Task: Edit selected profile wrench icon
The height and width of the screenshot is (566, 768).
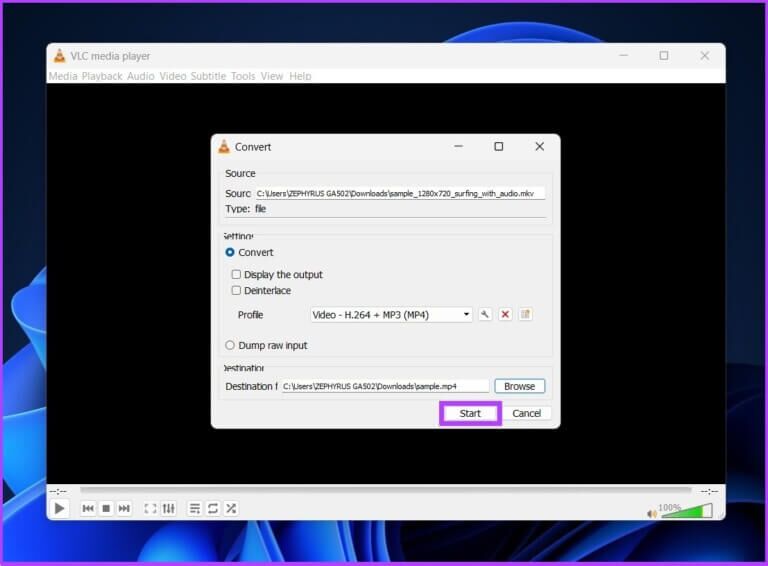Action: pos(485,314)
